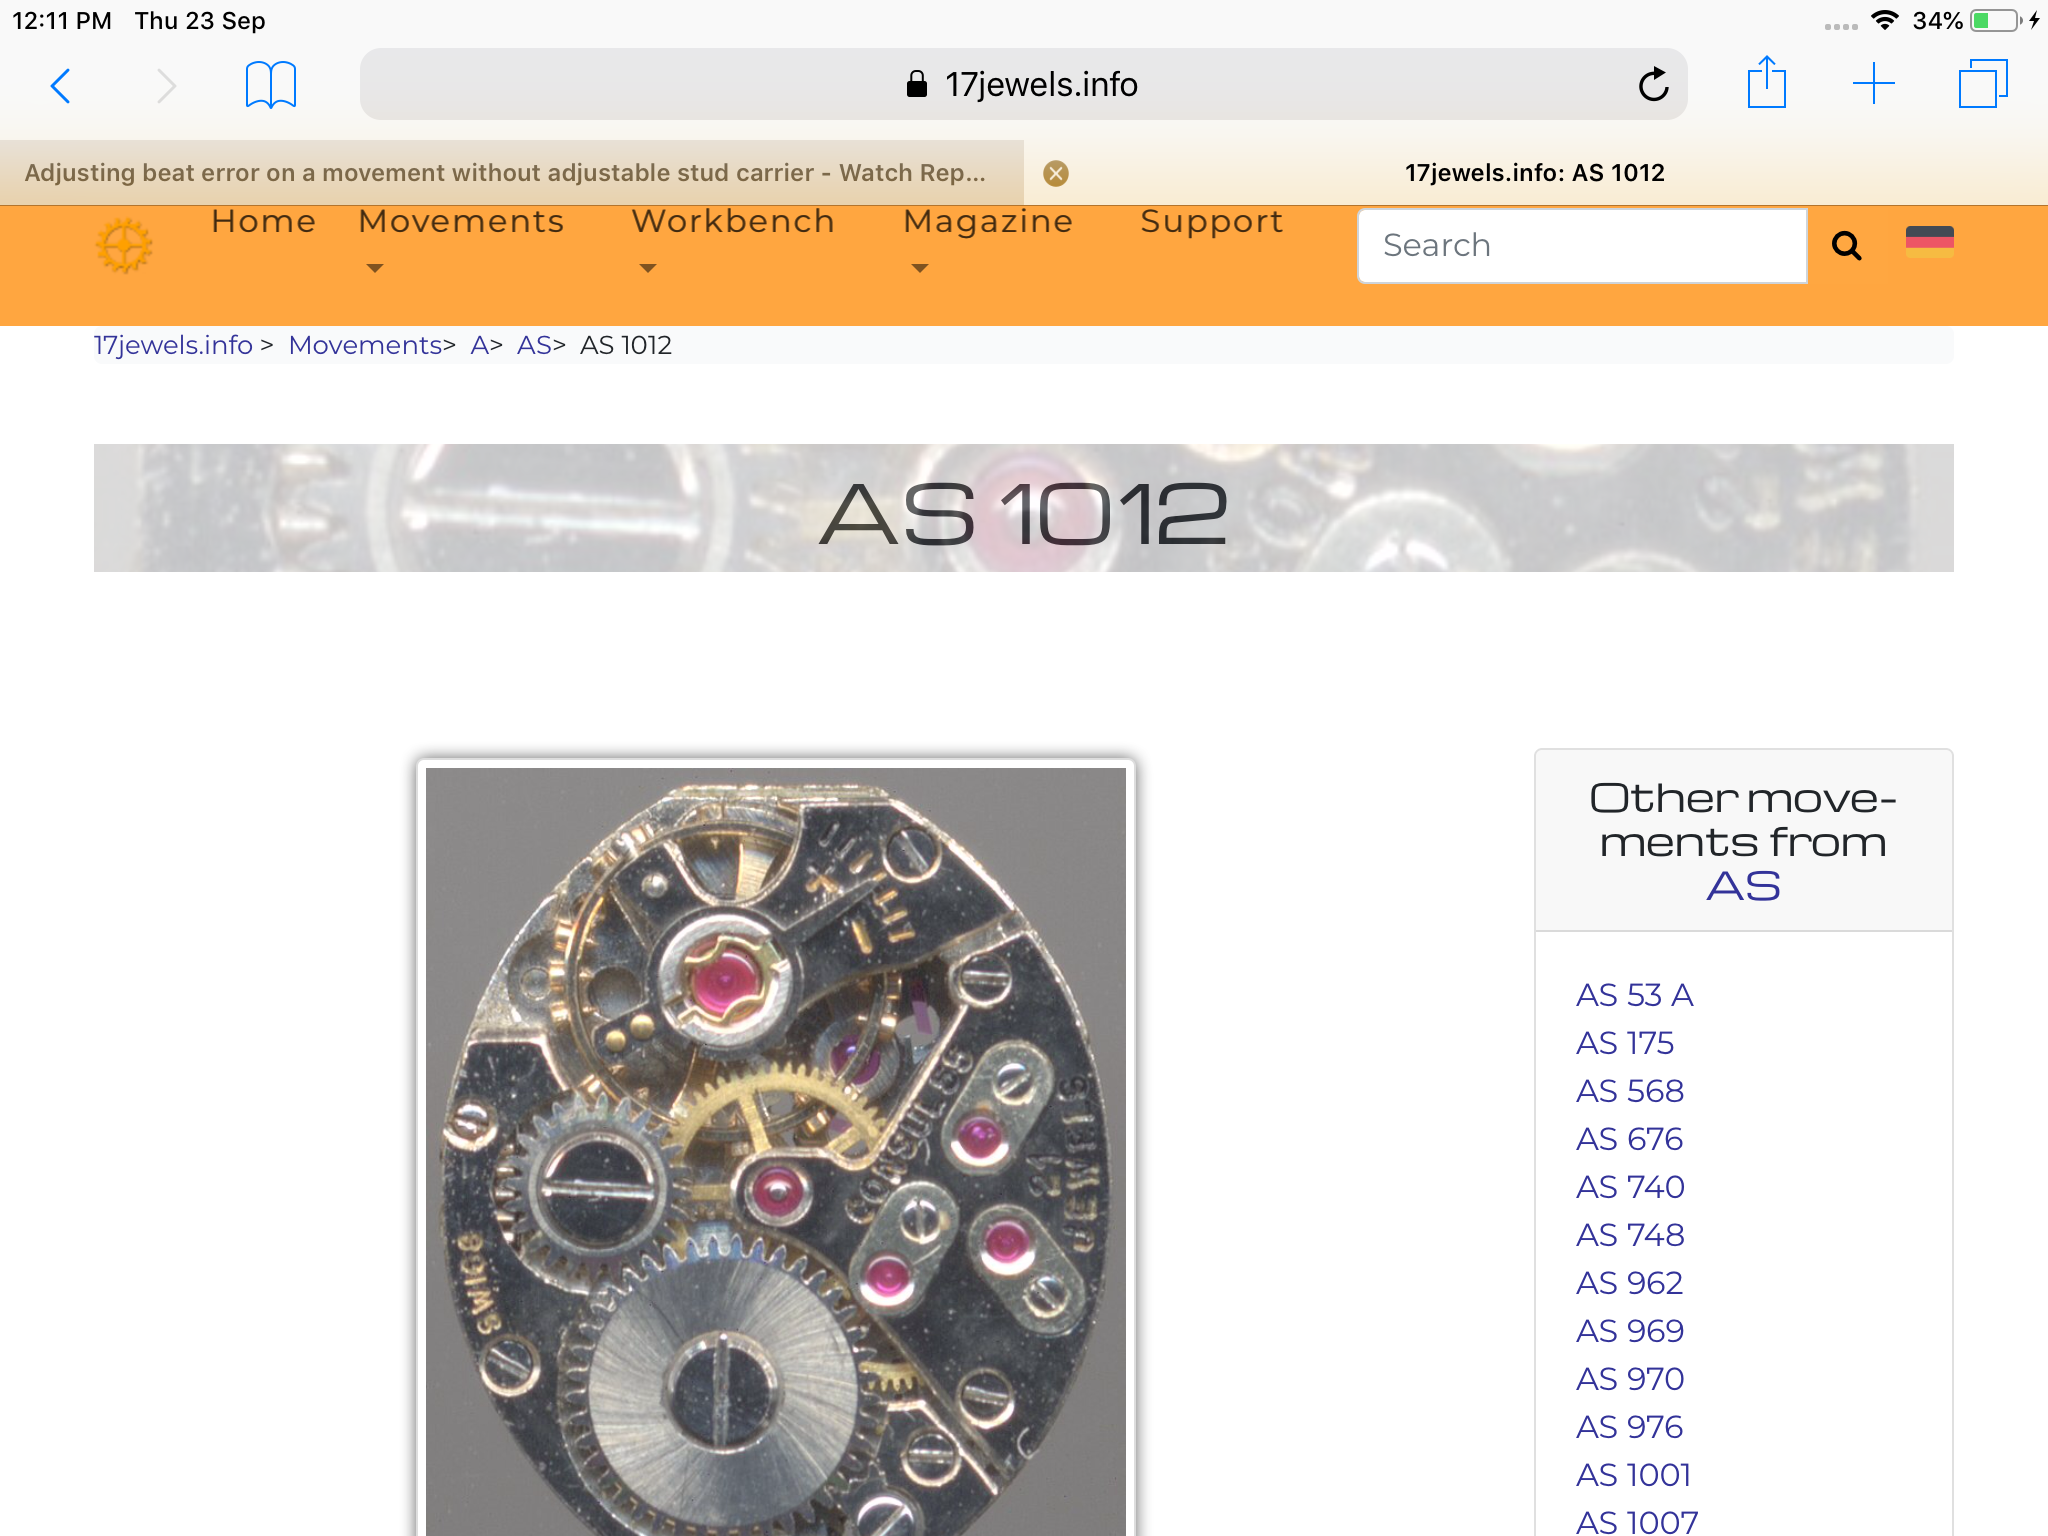Viewport: 2048px width, 1536px height.
Task: Click into the Search input field
Action: [1582, 246]
